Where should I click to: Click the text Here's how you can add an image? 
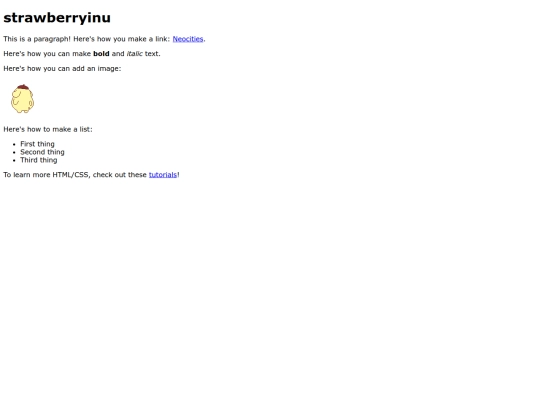click(62, 69)
